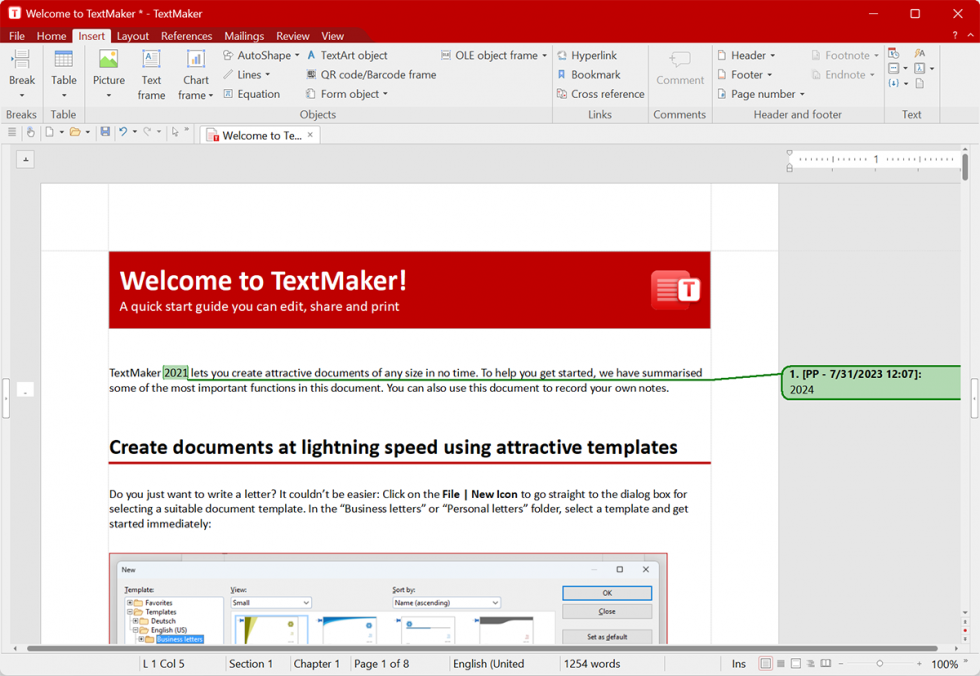Screen dimensions: 980x676
Task: Switch to the Review ribbon tab
Action: 292,35
